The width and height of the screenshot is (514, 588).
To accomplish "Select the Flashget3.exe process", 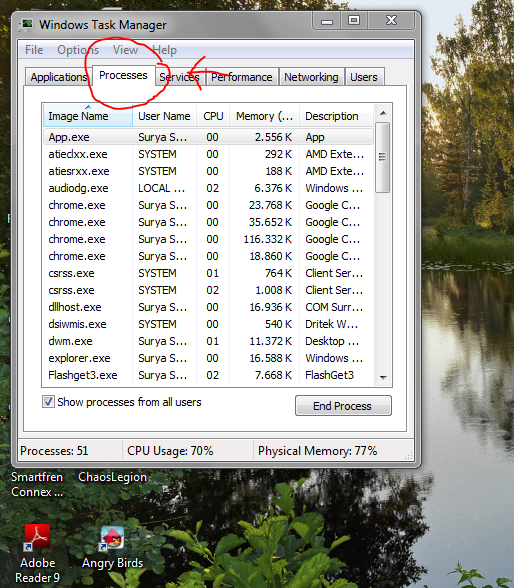I will (208, 375).
